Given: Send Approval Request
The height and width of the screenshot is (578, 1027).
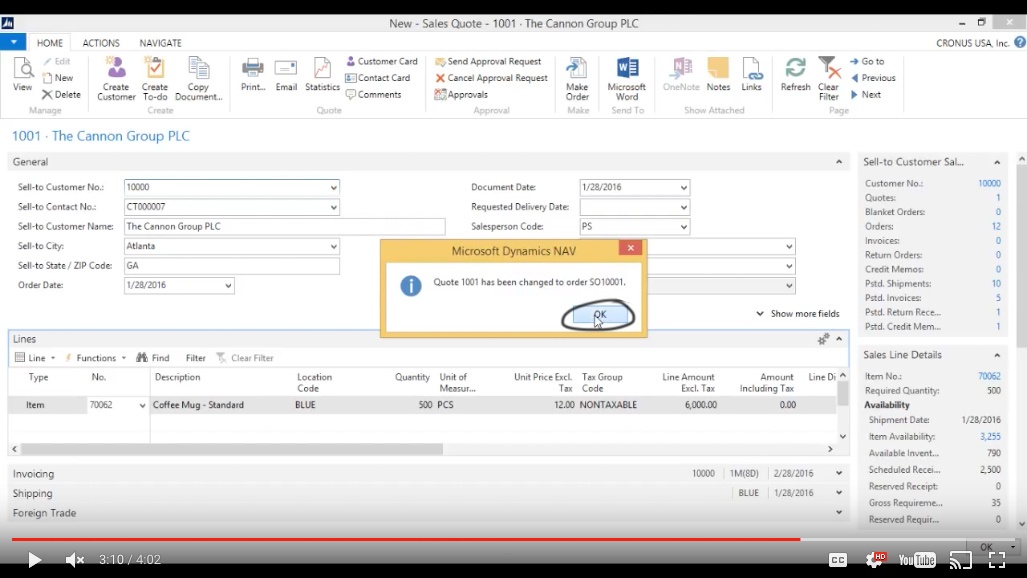Looking at the screenshot, I should point(488,61).
